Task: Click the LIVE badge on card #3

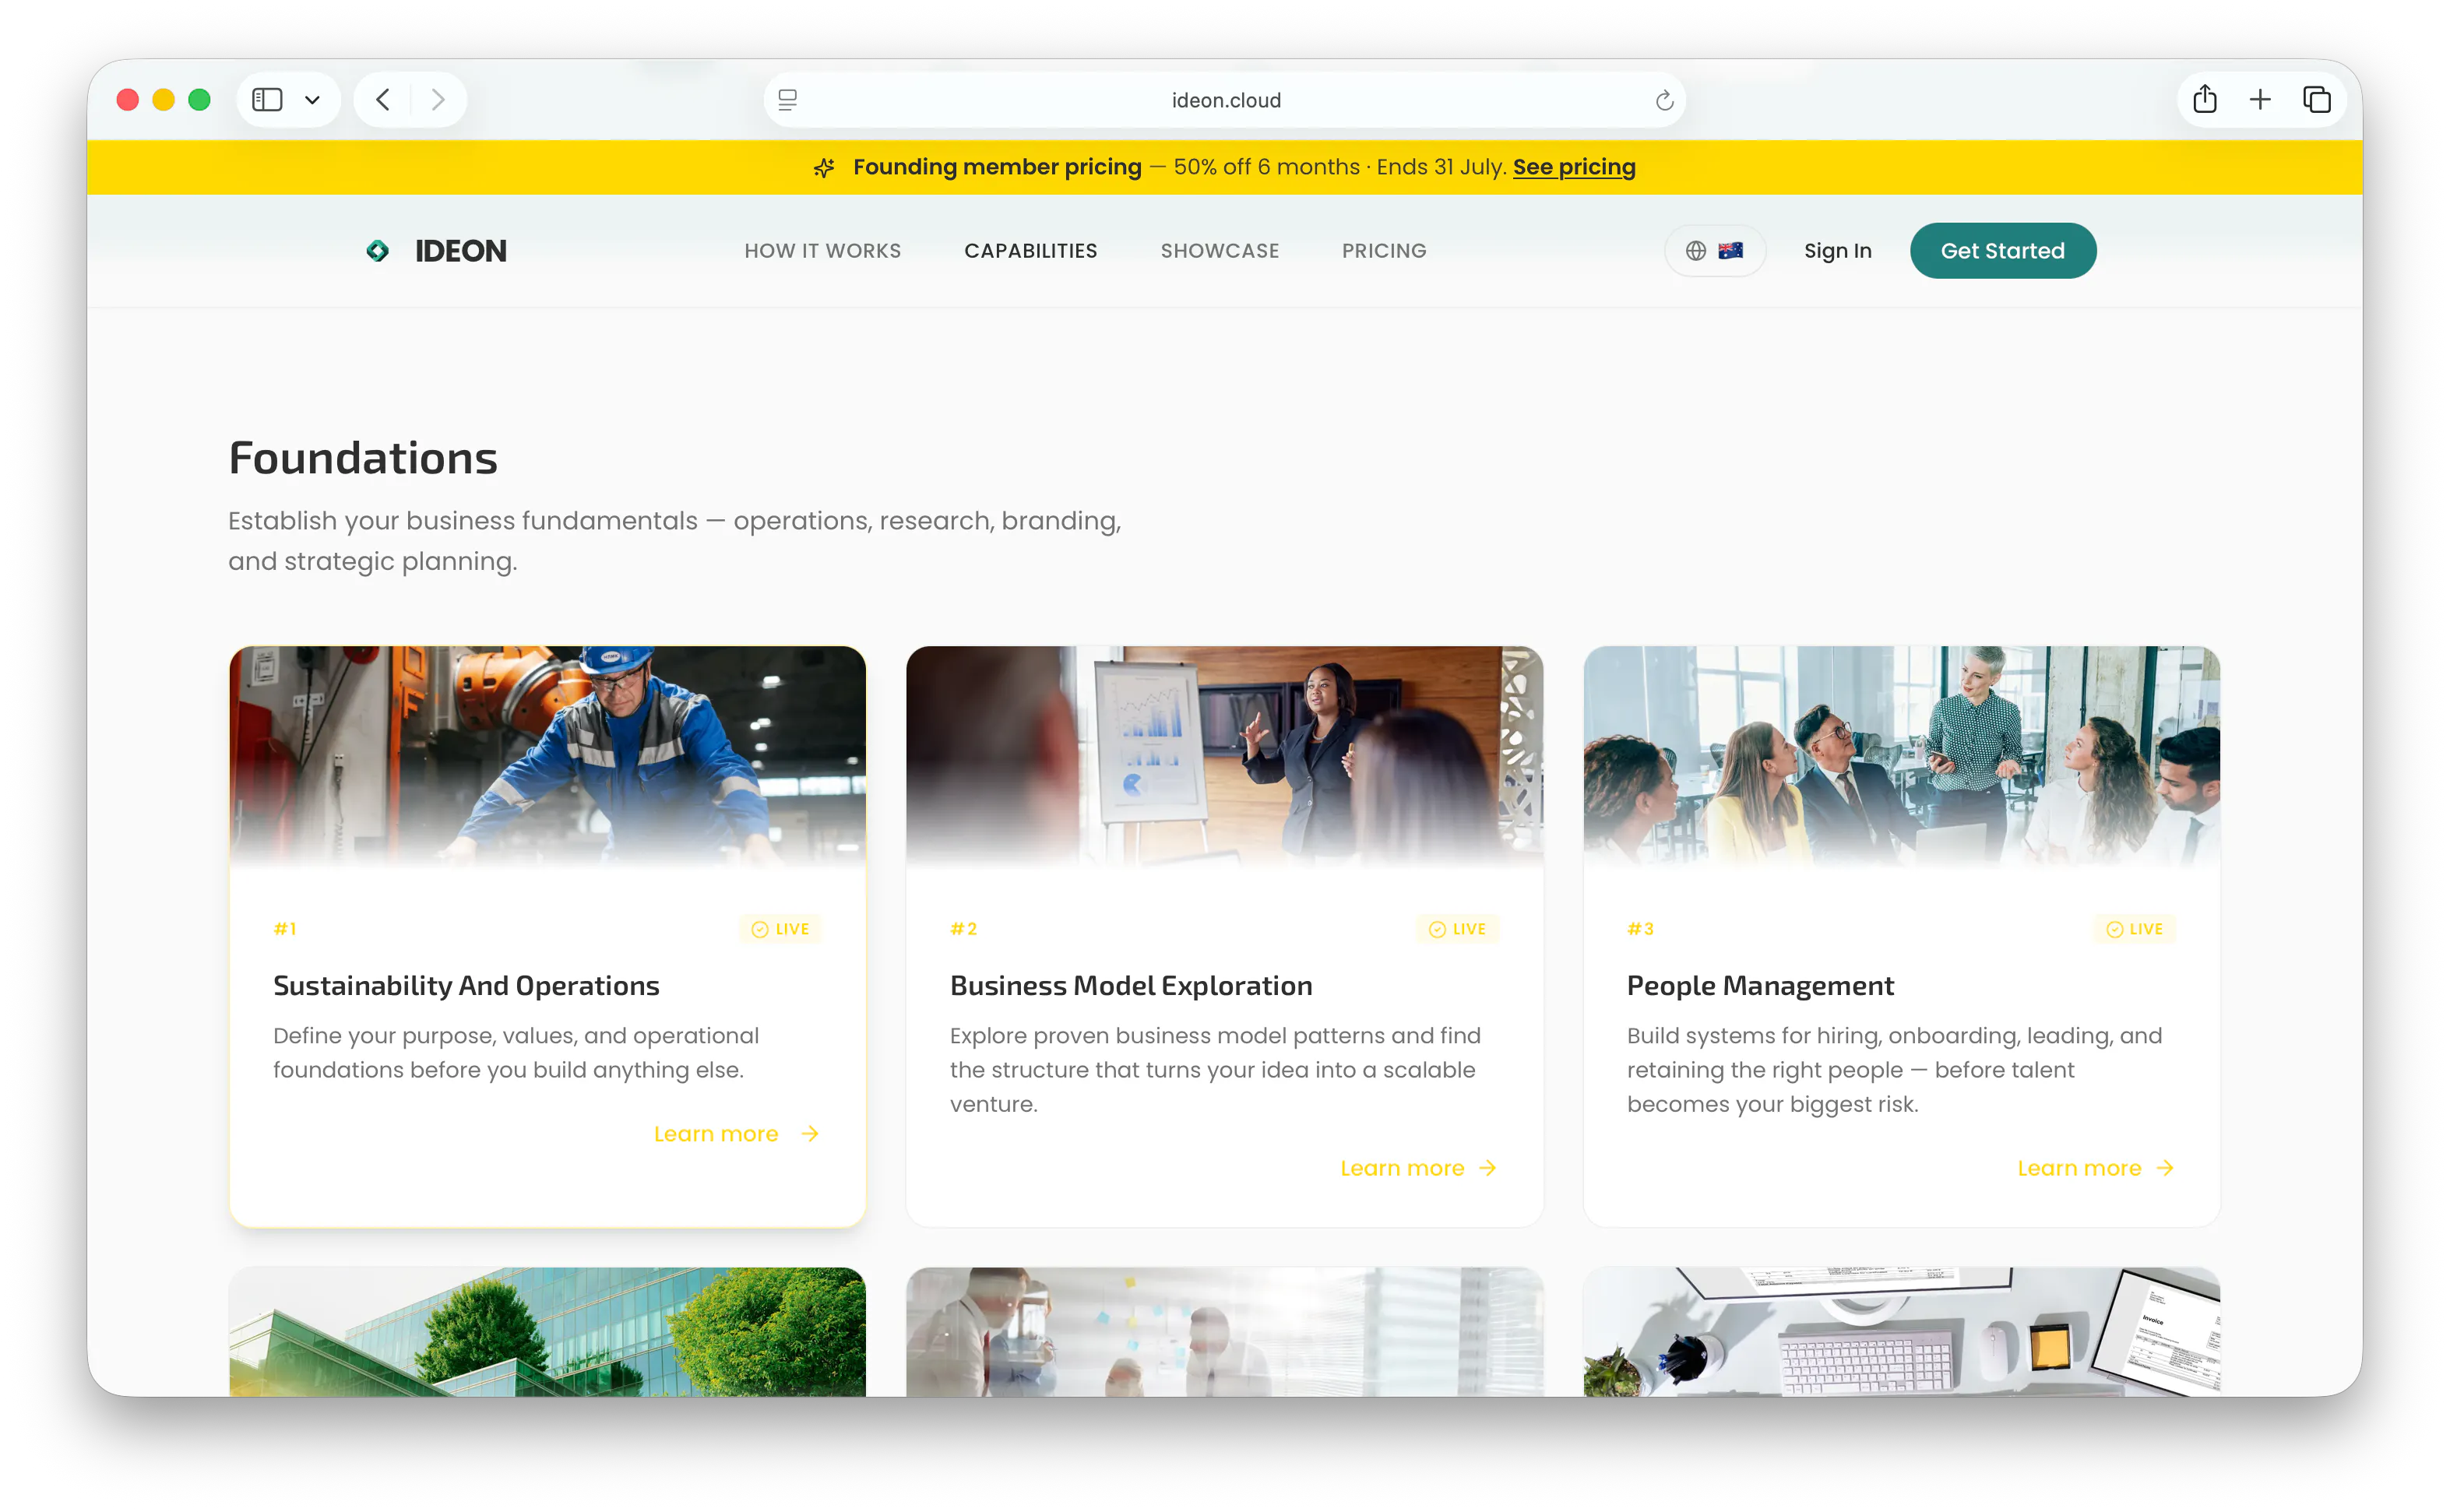Action: click(2135, 929)
